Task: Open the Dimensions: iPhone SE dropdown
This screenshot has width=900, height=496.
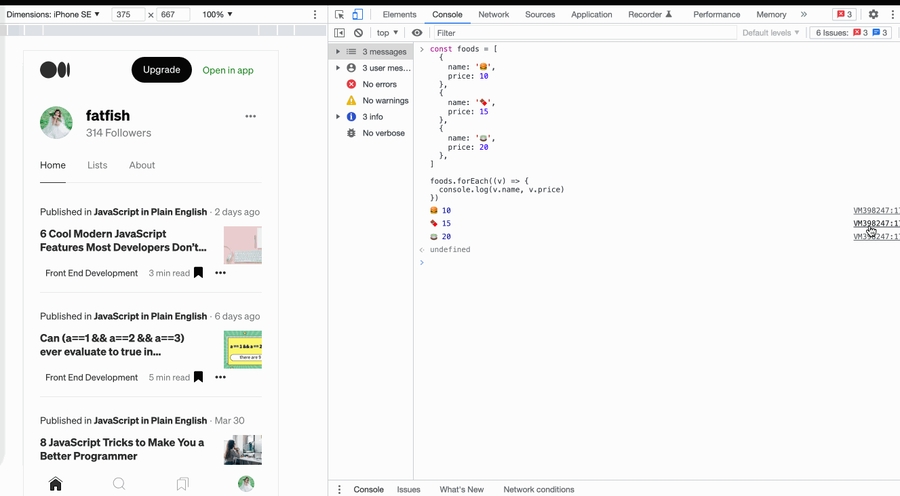Action: point(54,15)
